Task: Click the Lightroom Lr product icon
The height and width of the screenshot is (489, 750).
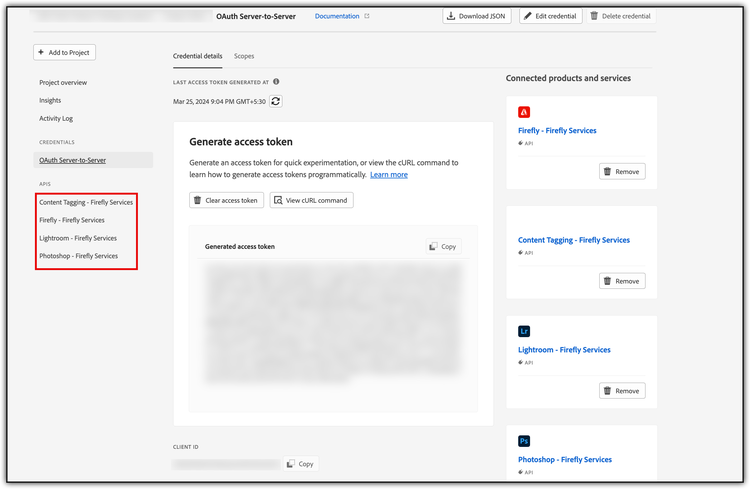Action: (x=524, y=331)
